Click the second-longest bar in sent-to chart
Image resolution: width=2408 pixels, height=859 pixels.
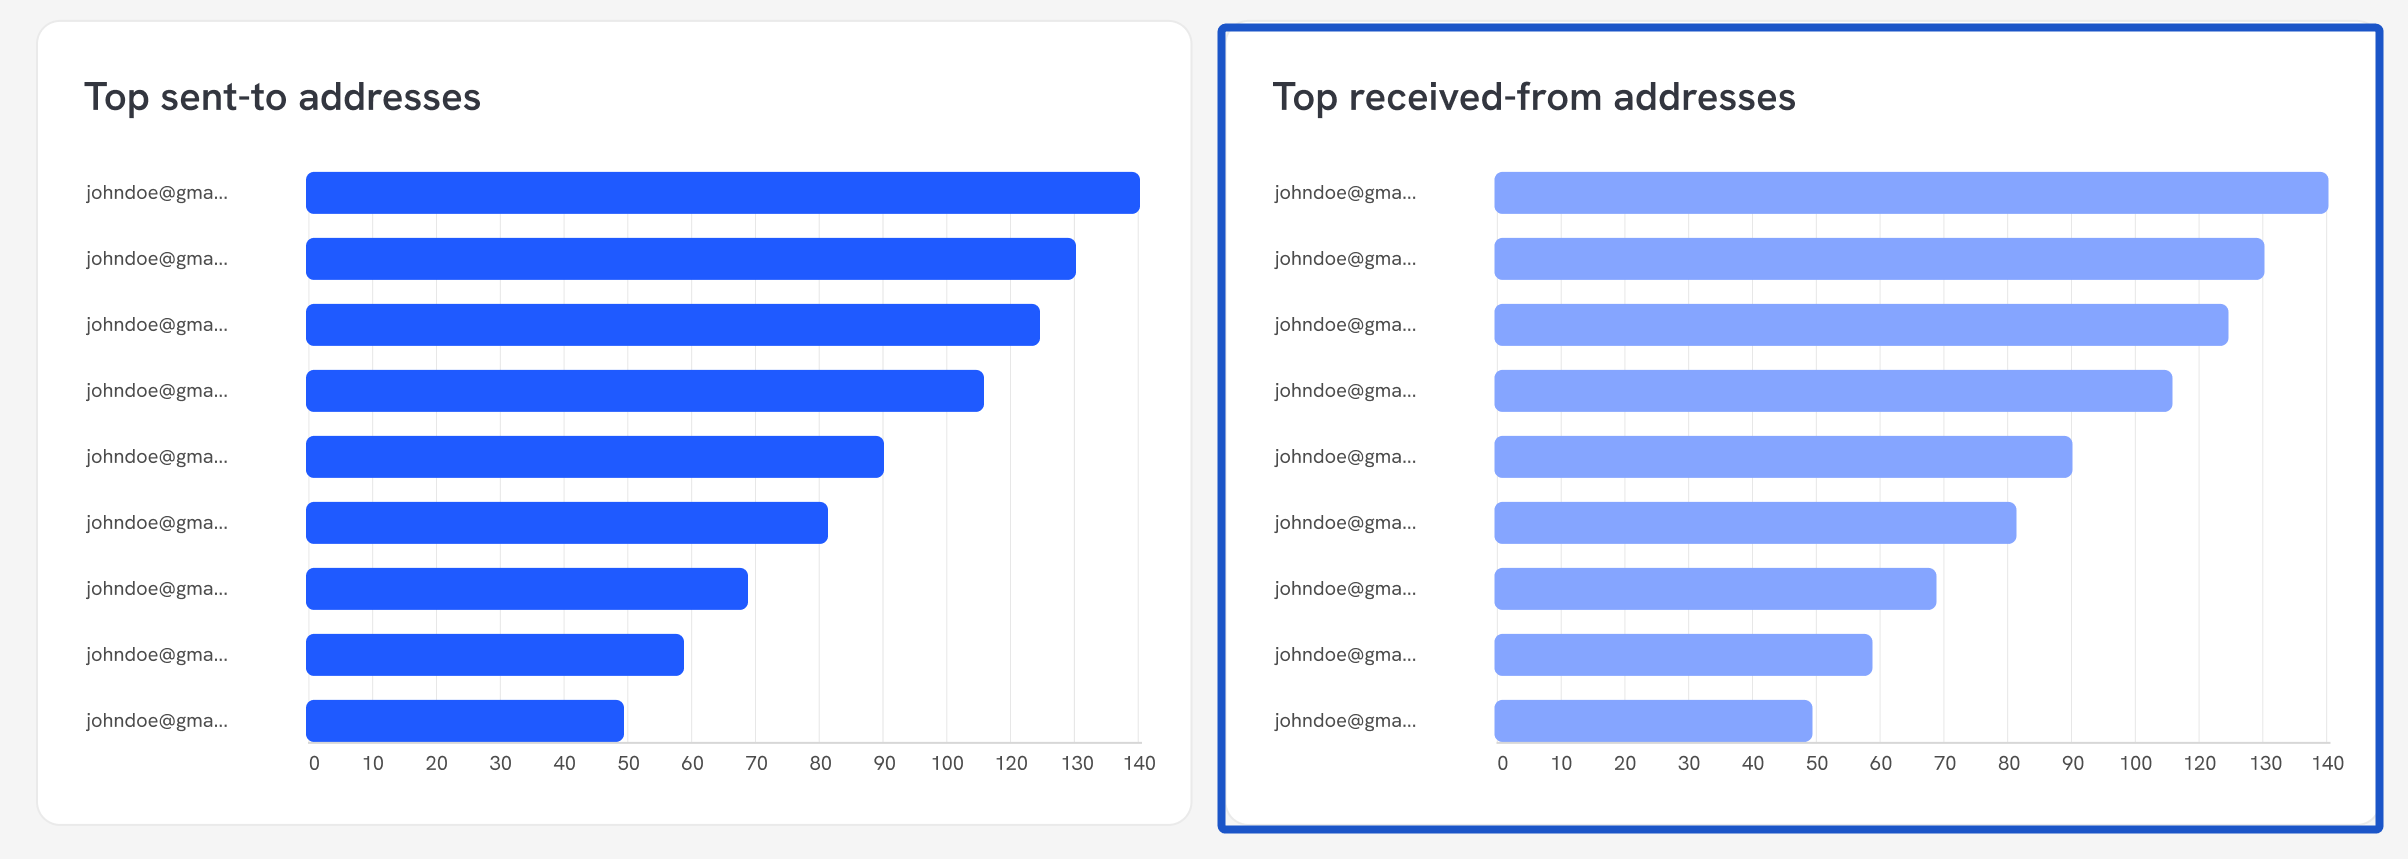click(690, 259)
